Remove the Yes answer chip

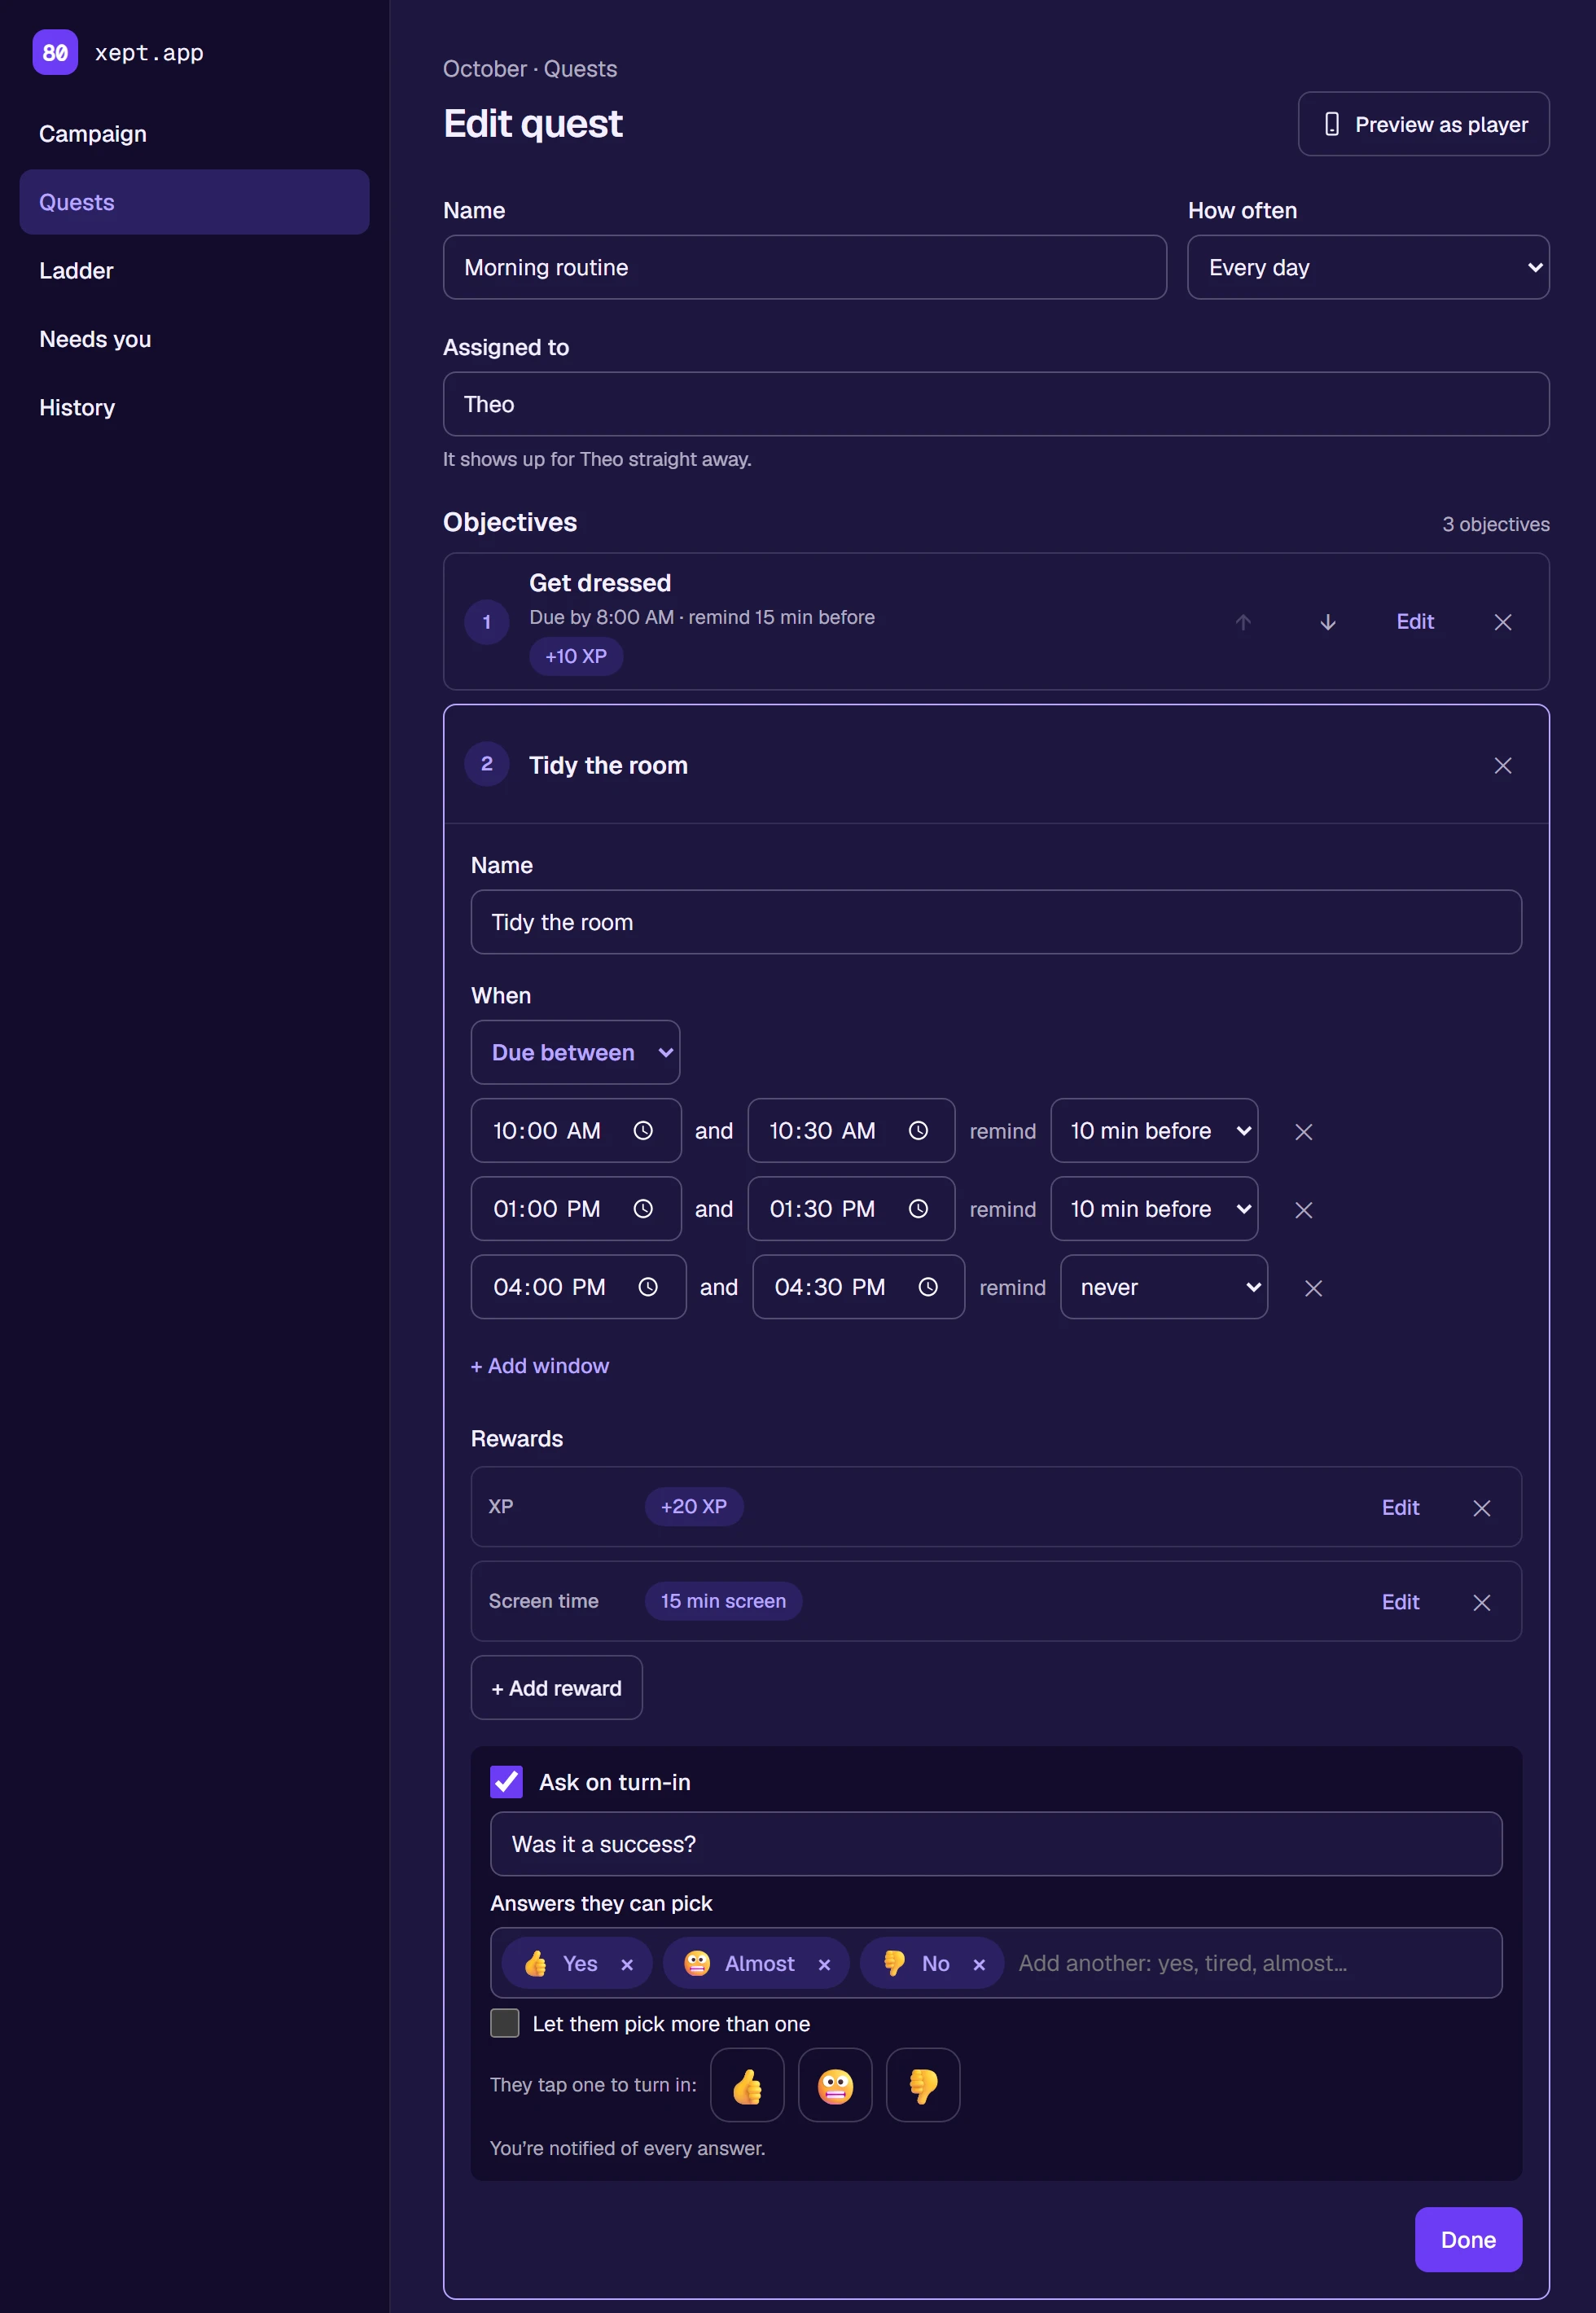[x=627, y=1964]
